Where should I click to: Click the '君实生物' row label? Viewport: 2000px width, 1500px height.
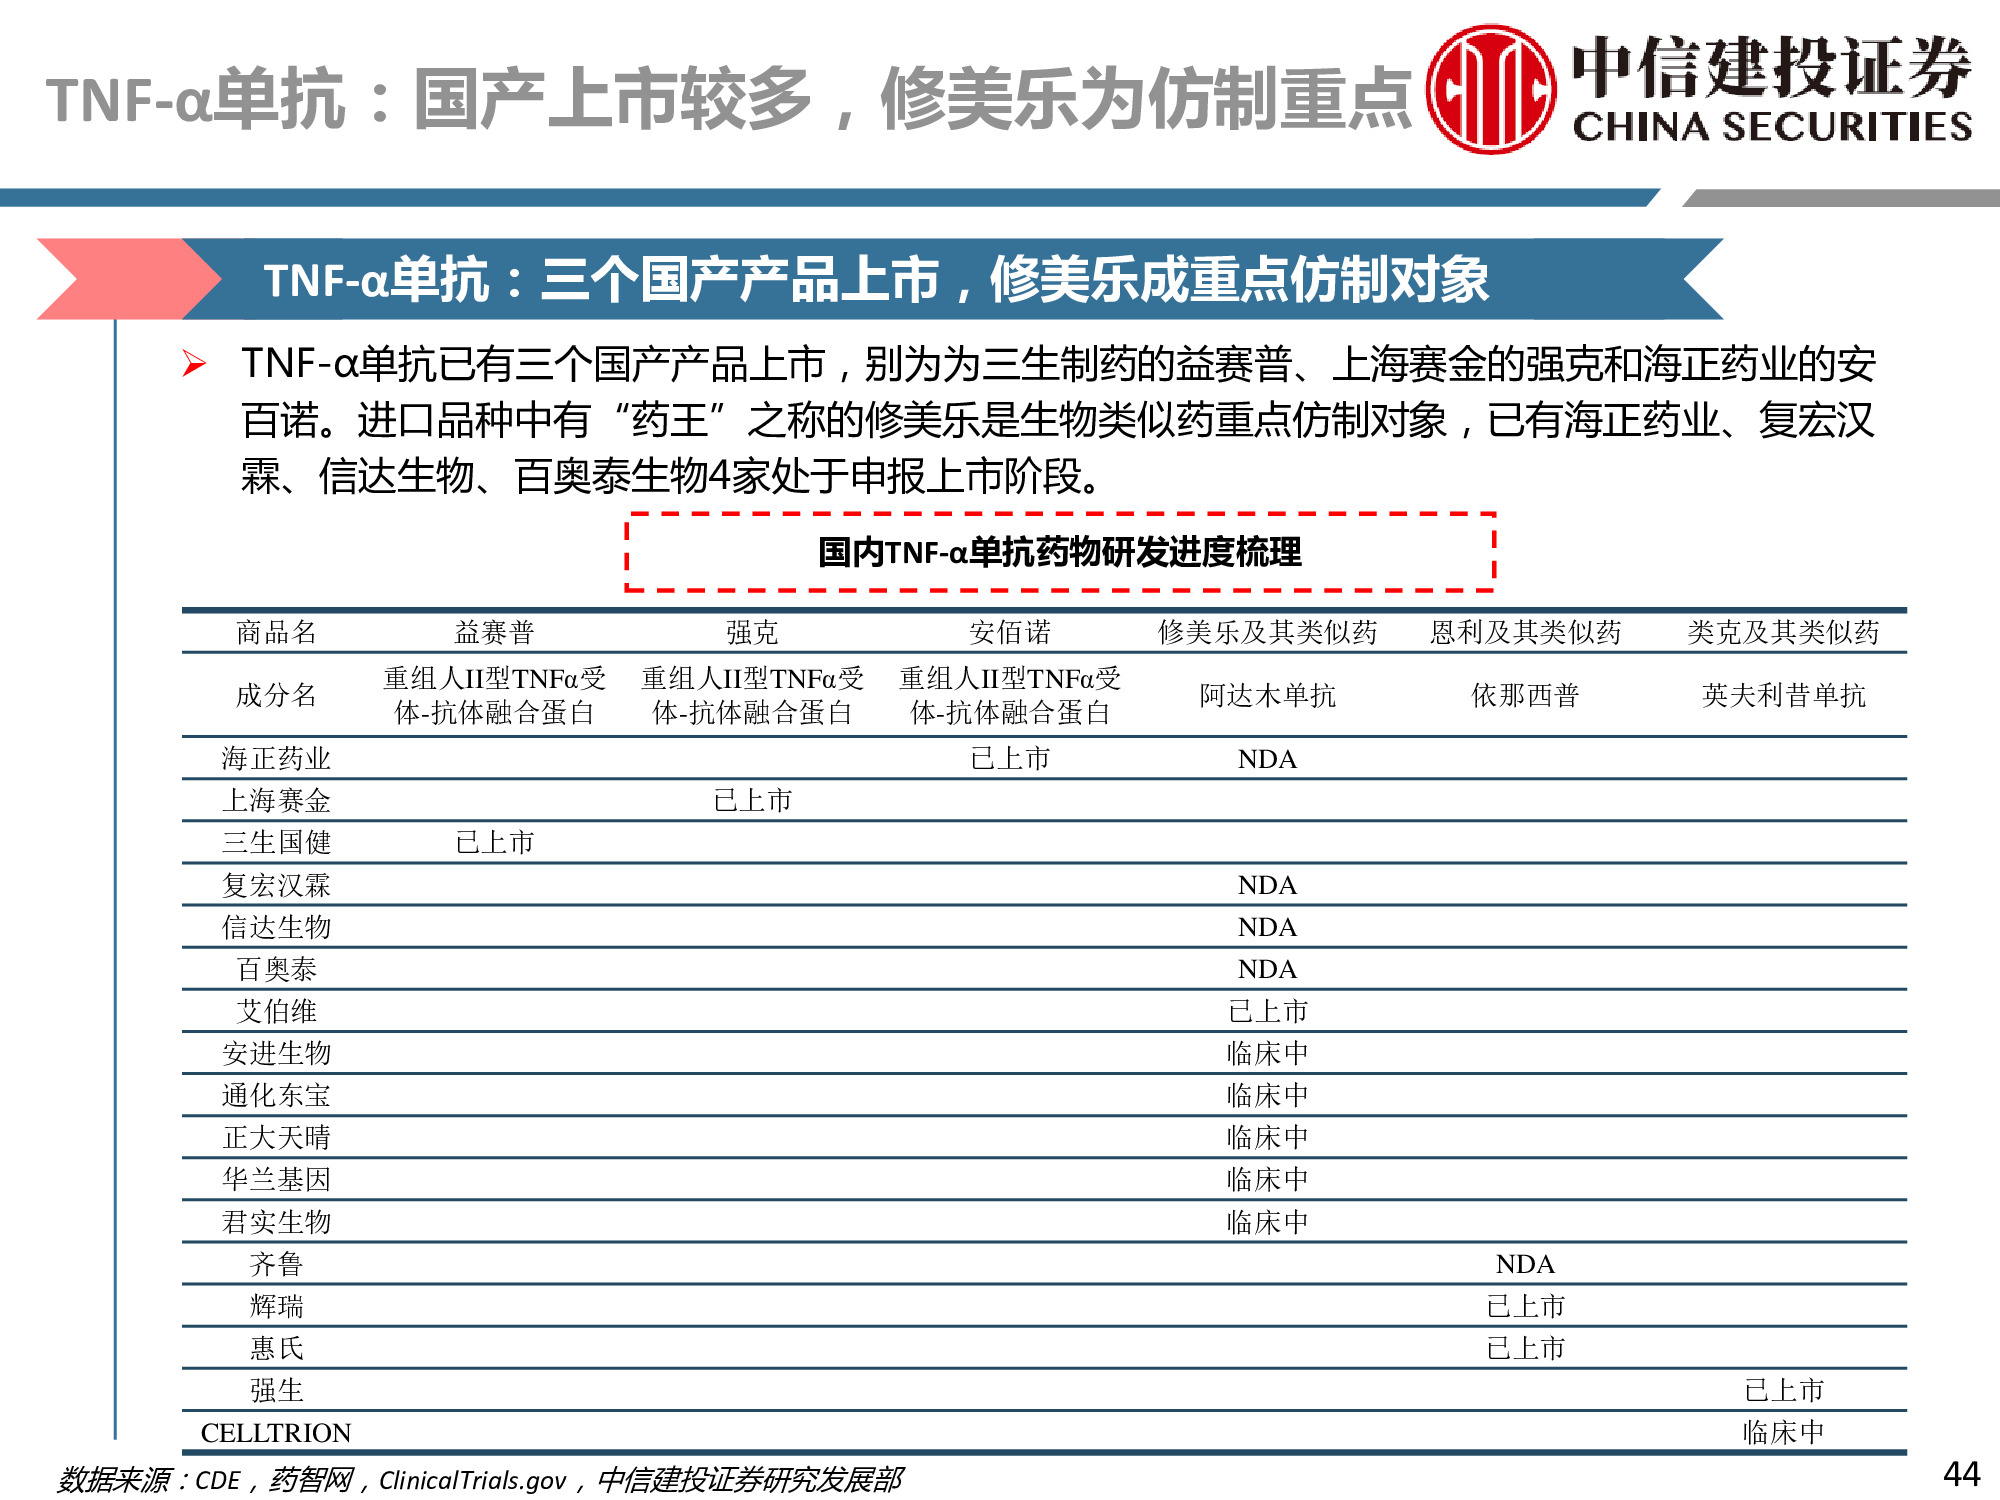click(x=276, y=1222)
